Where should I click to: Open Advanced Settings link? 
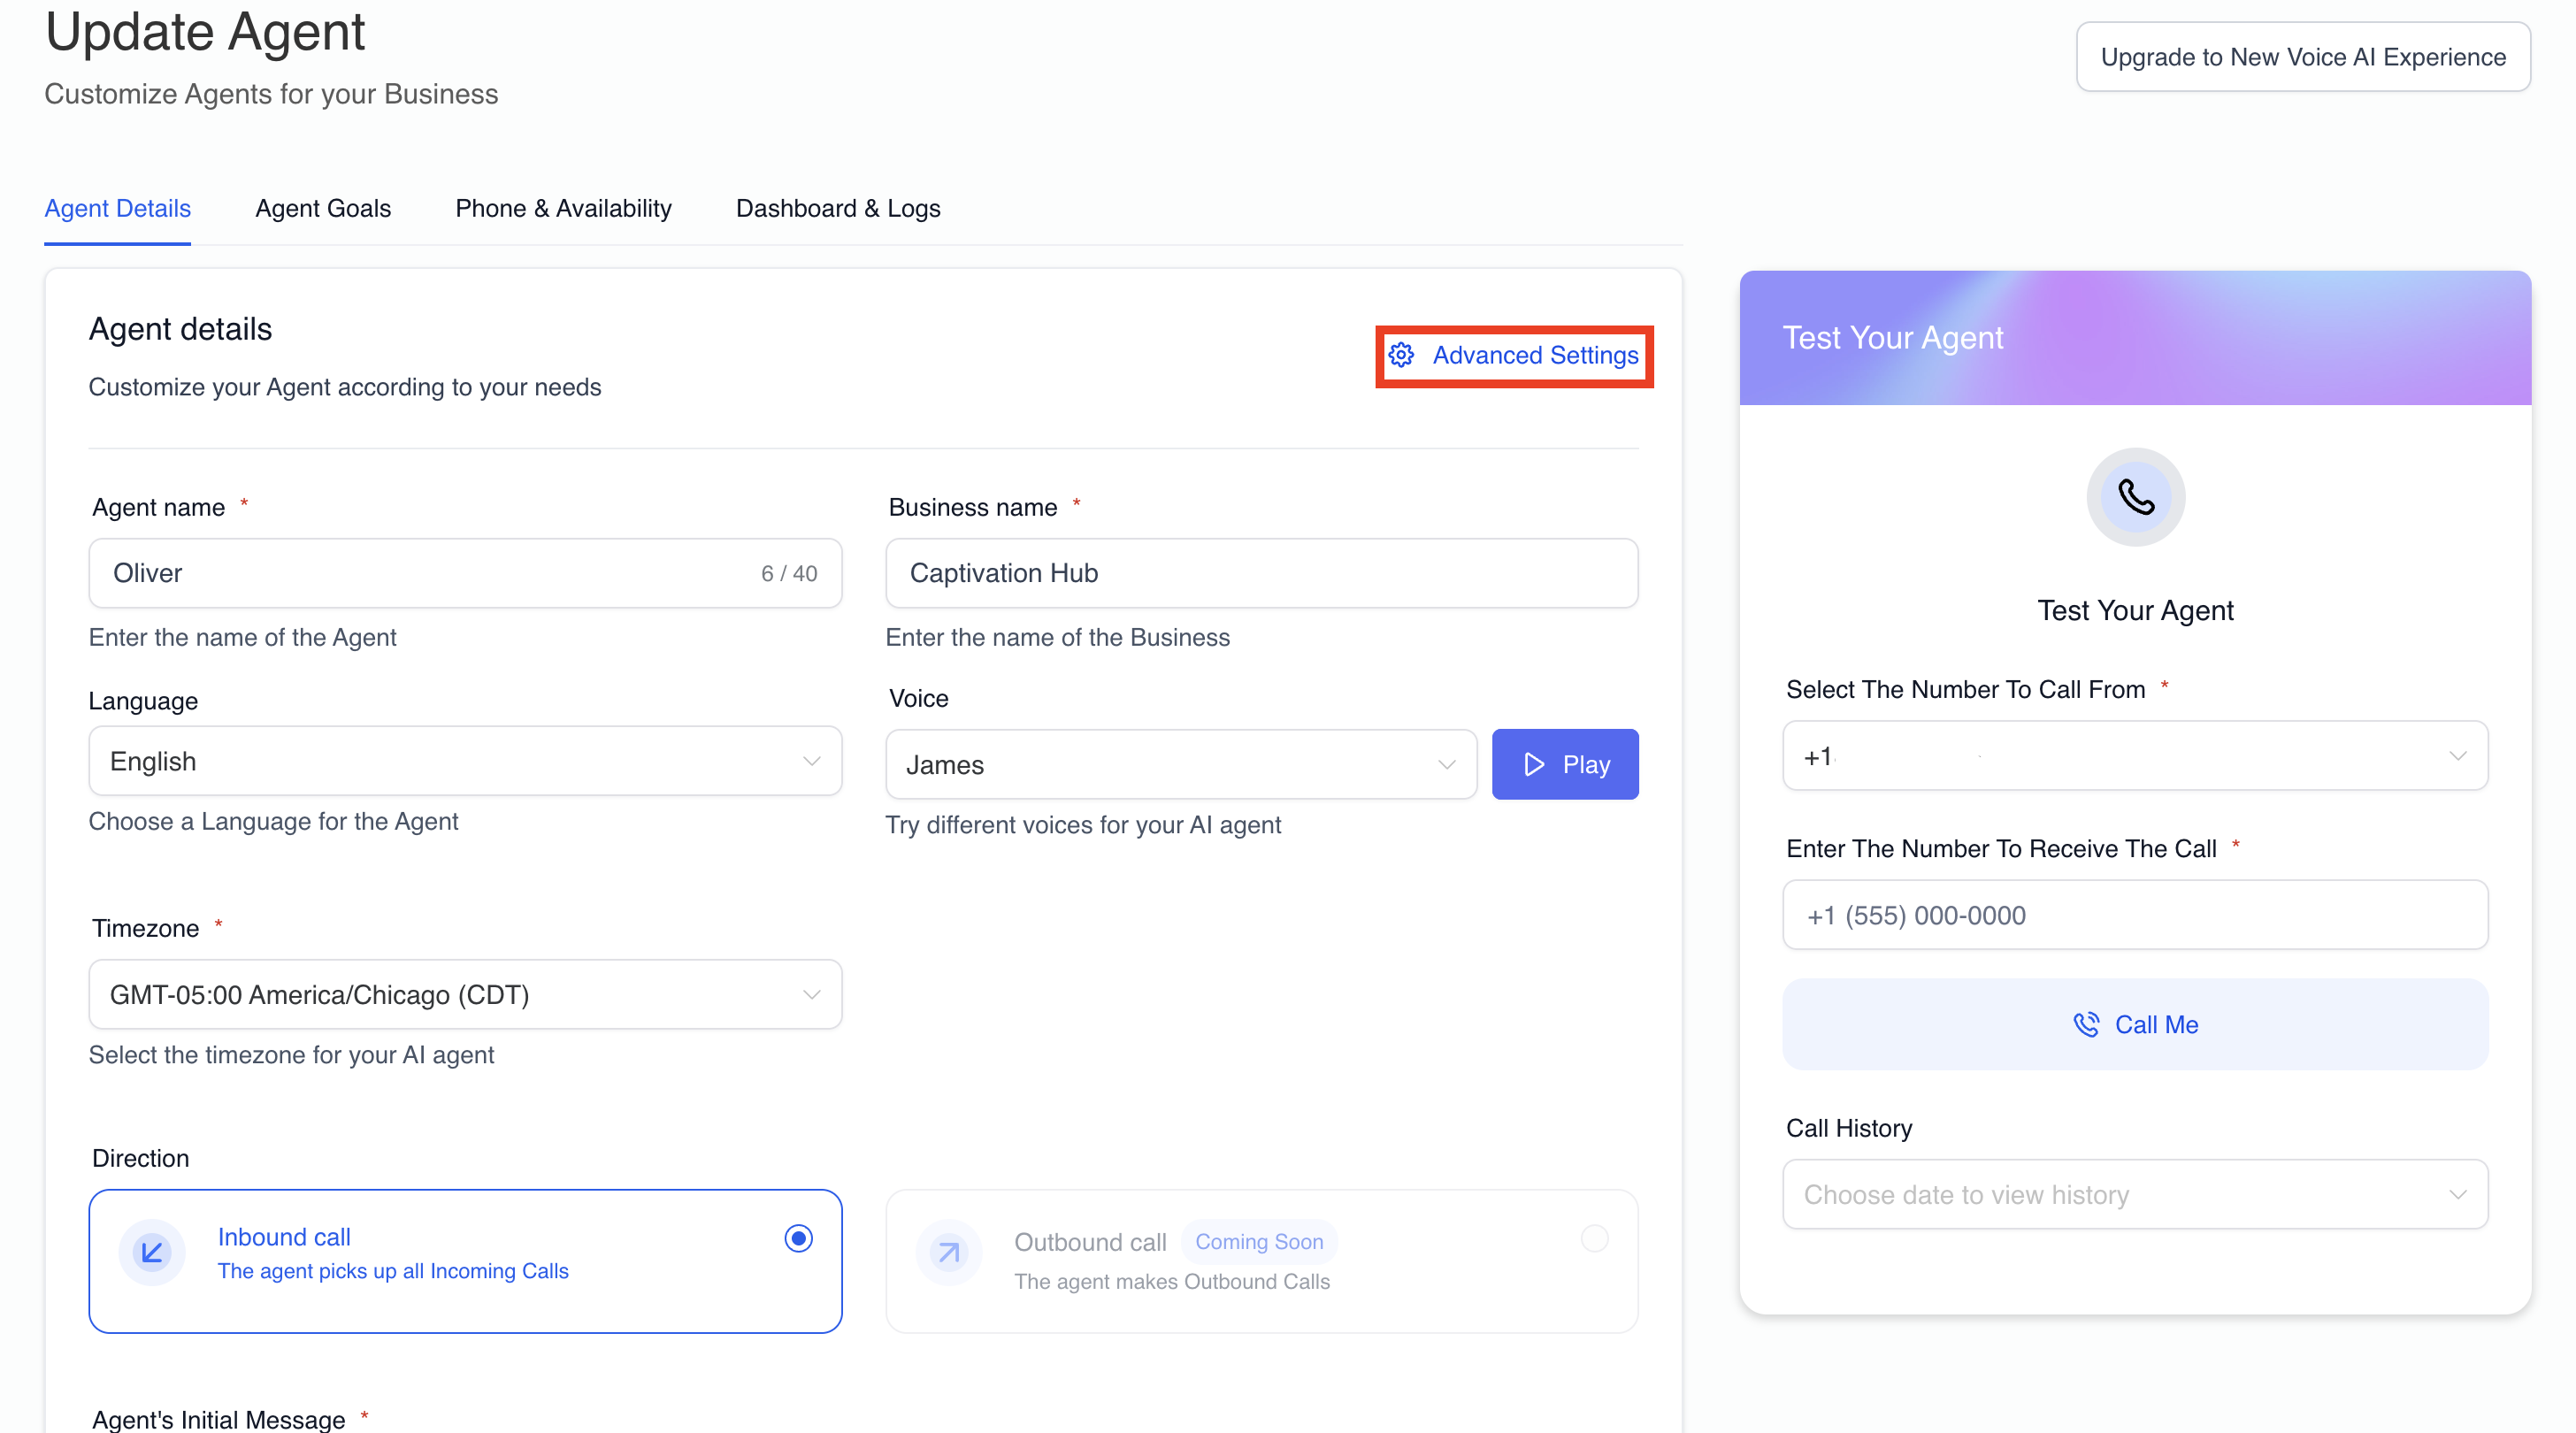1514,355
